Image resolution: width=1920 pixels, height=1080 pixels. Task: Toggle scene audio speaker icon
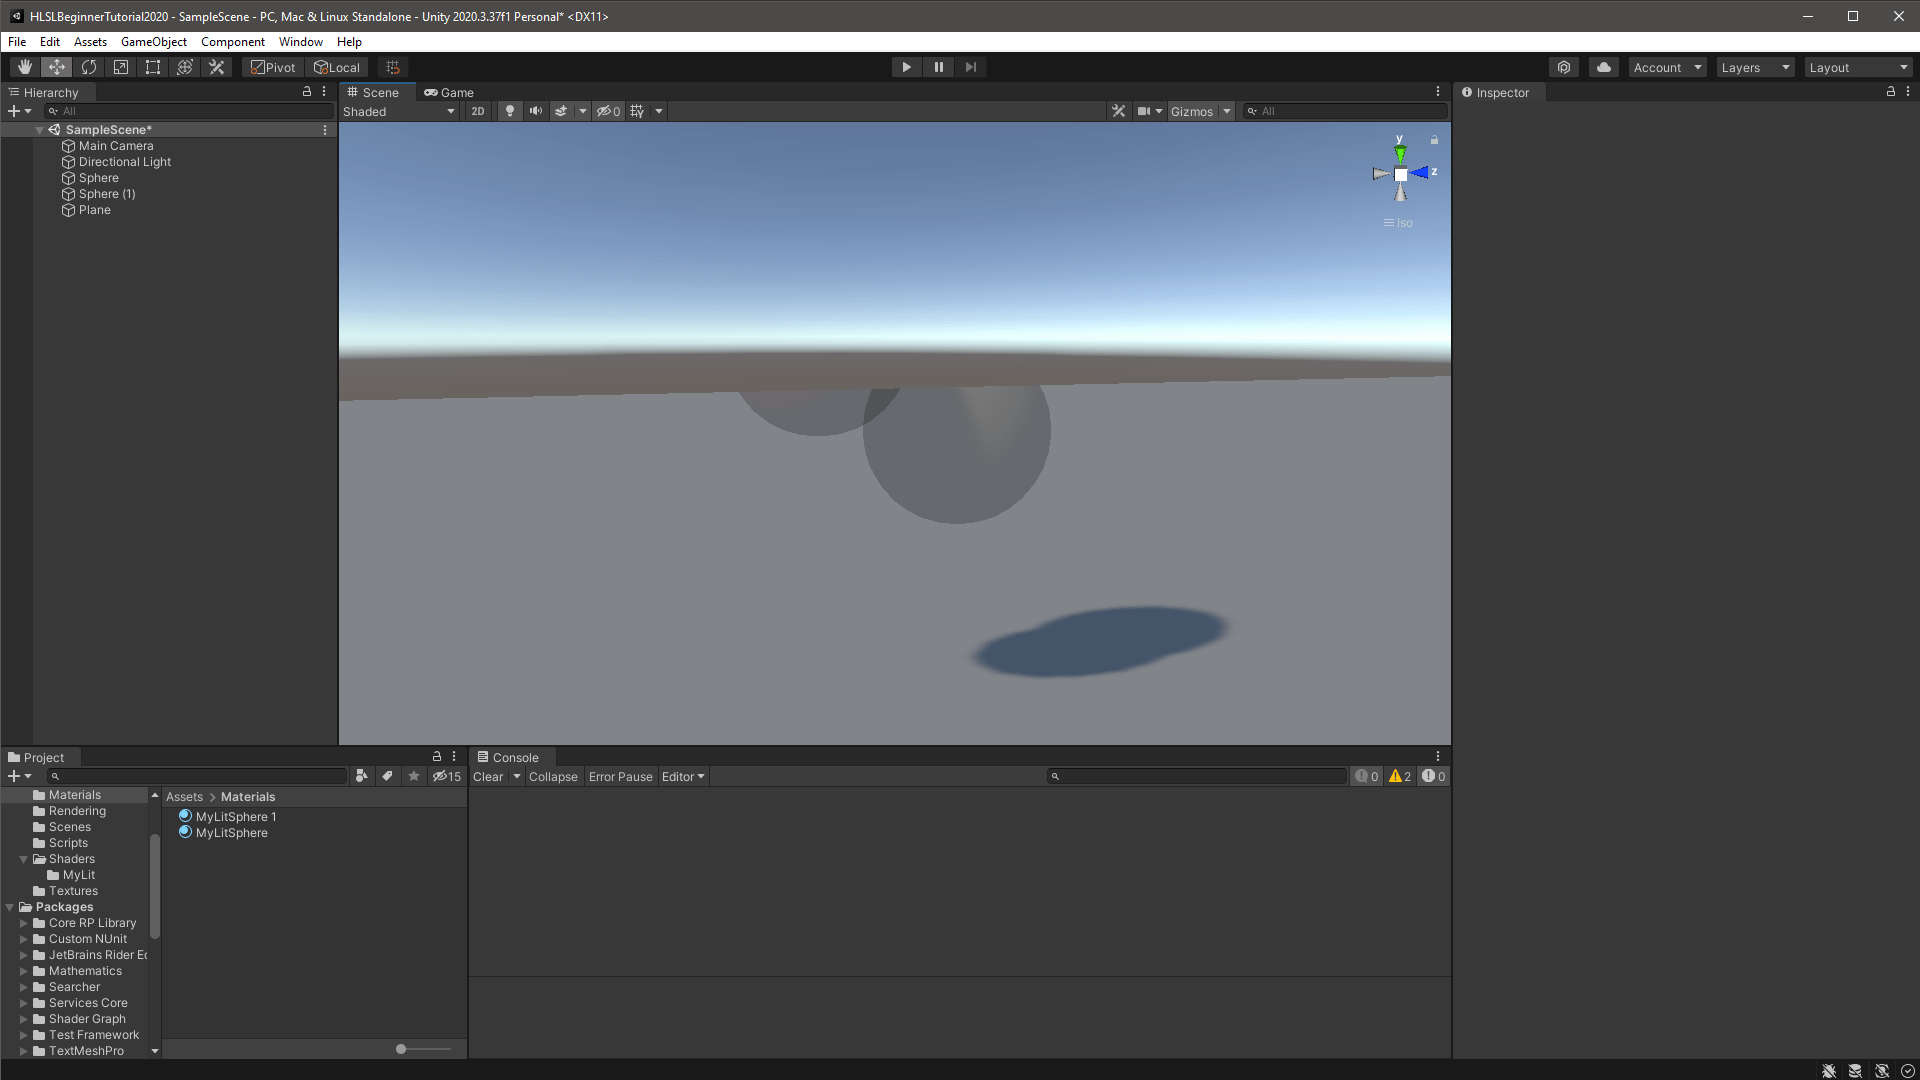(536, 111)
